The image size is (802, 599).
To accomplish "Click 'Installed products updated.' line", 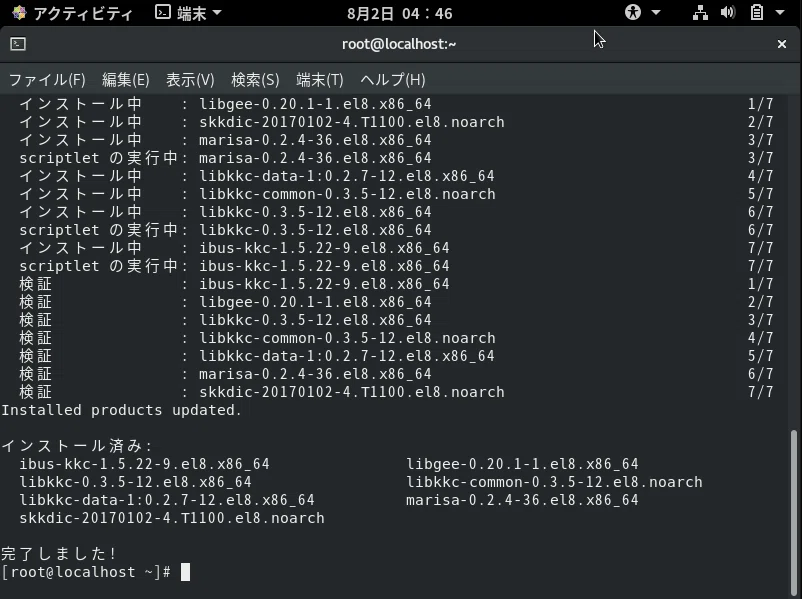I will pos(121,410).
